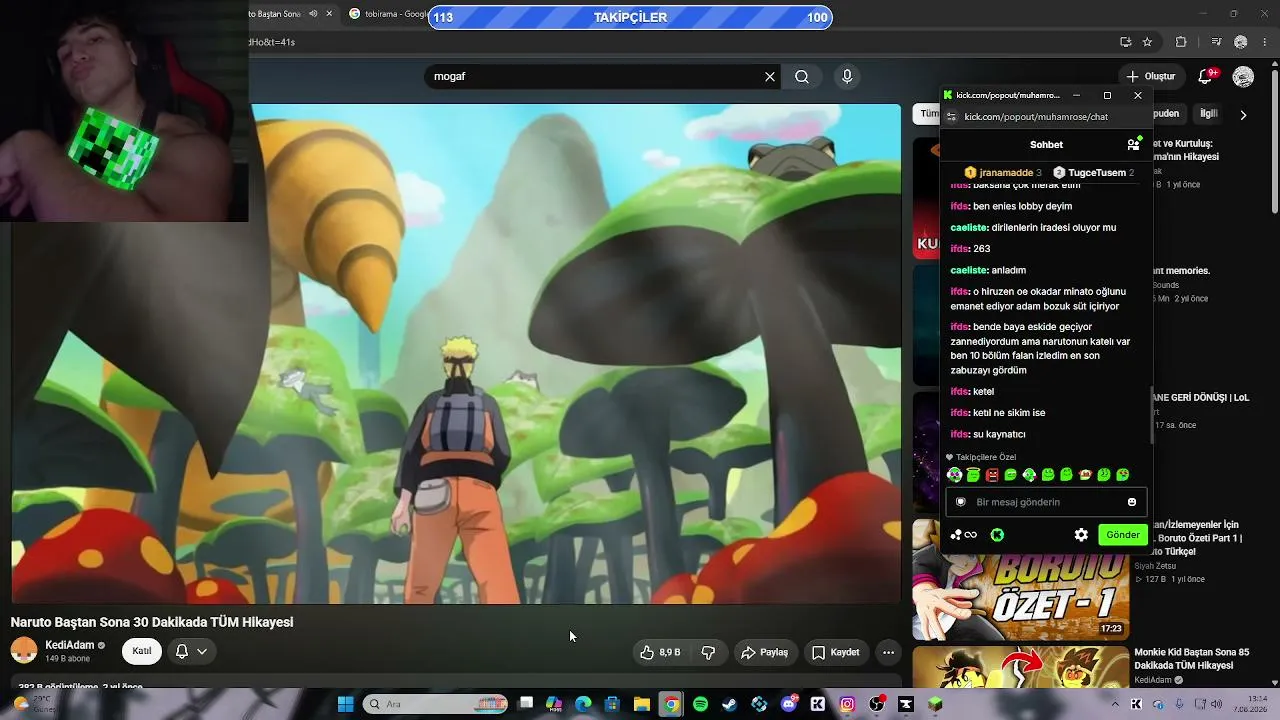Open the Windows Start menu
The image size is (1280, 720).
click(345, 704)
